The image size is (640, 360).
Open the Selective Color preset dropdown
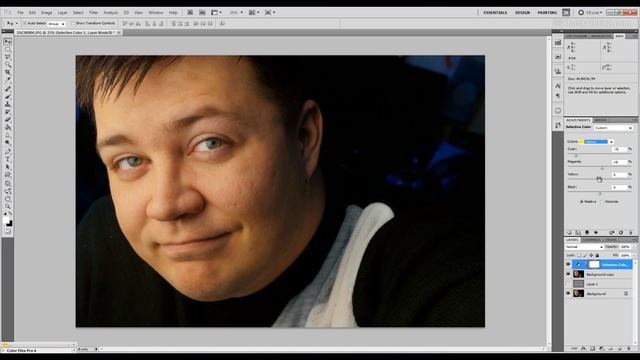coord(613,128)
